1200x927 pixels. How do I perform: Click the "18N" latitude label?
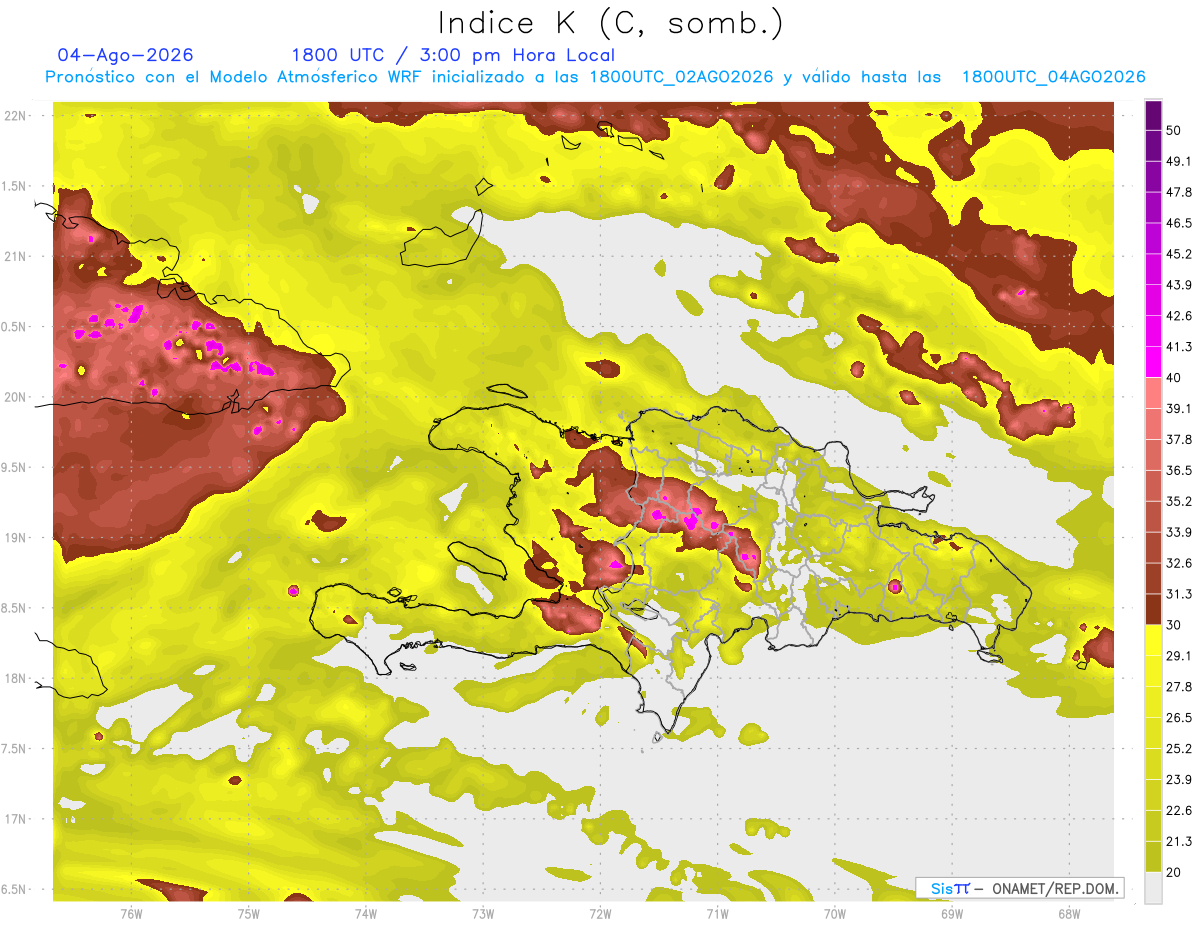17,679
